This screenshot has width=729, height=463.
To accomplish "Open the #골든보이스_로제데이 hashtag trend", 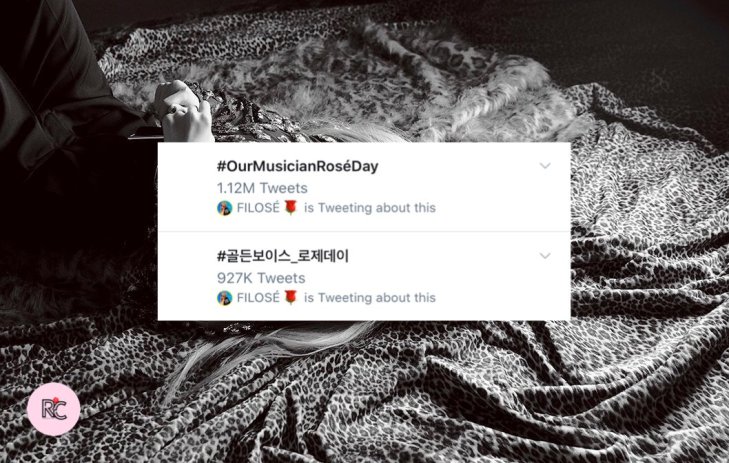I will click(x=283, y=256).
